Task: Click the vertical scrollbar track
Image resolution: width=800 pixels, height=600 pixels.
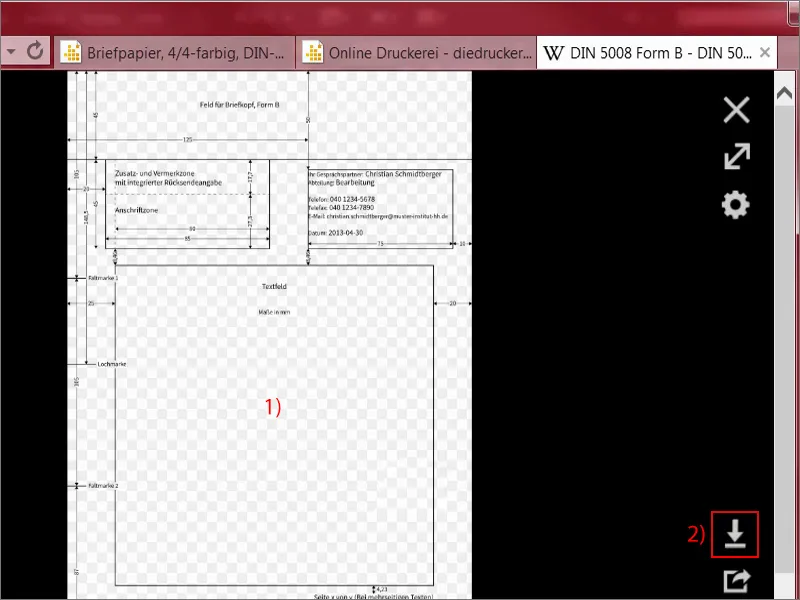Action: pos(784,337)
